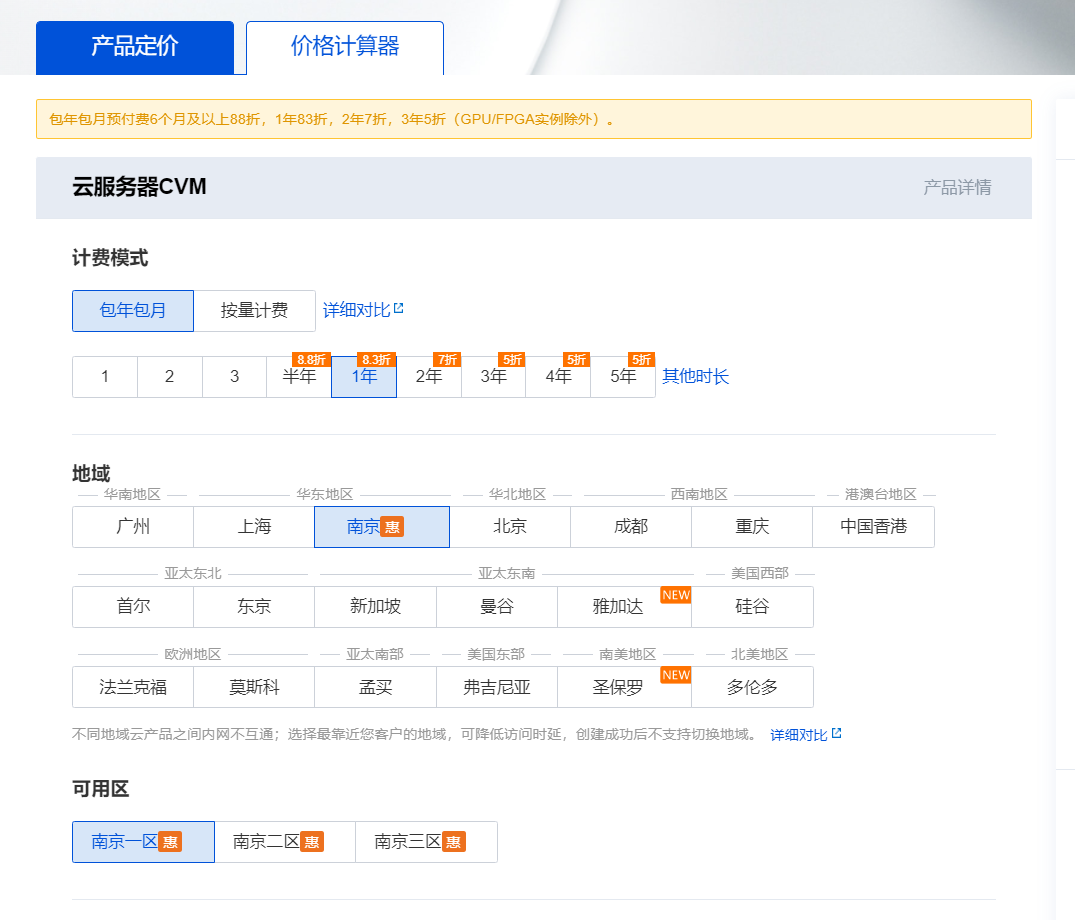Click the 不同地域云产品之间内网不互通 note
Viewport: 1075px width, 920px height.
(x=415, y=735)
